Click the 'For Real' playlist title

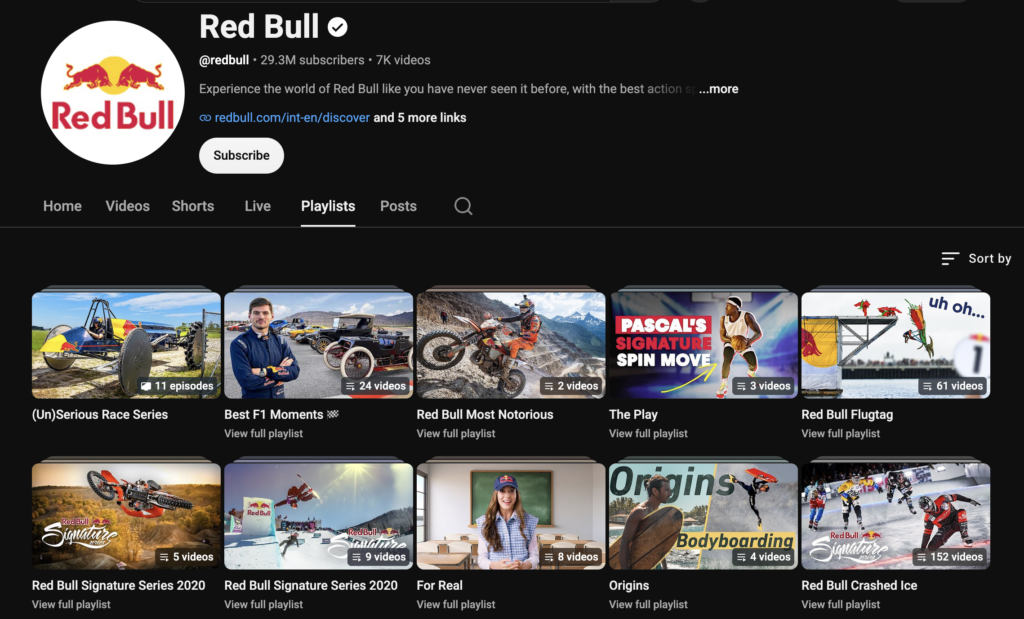tap(440, 586)
